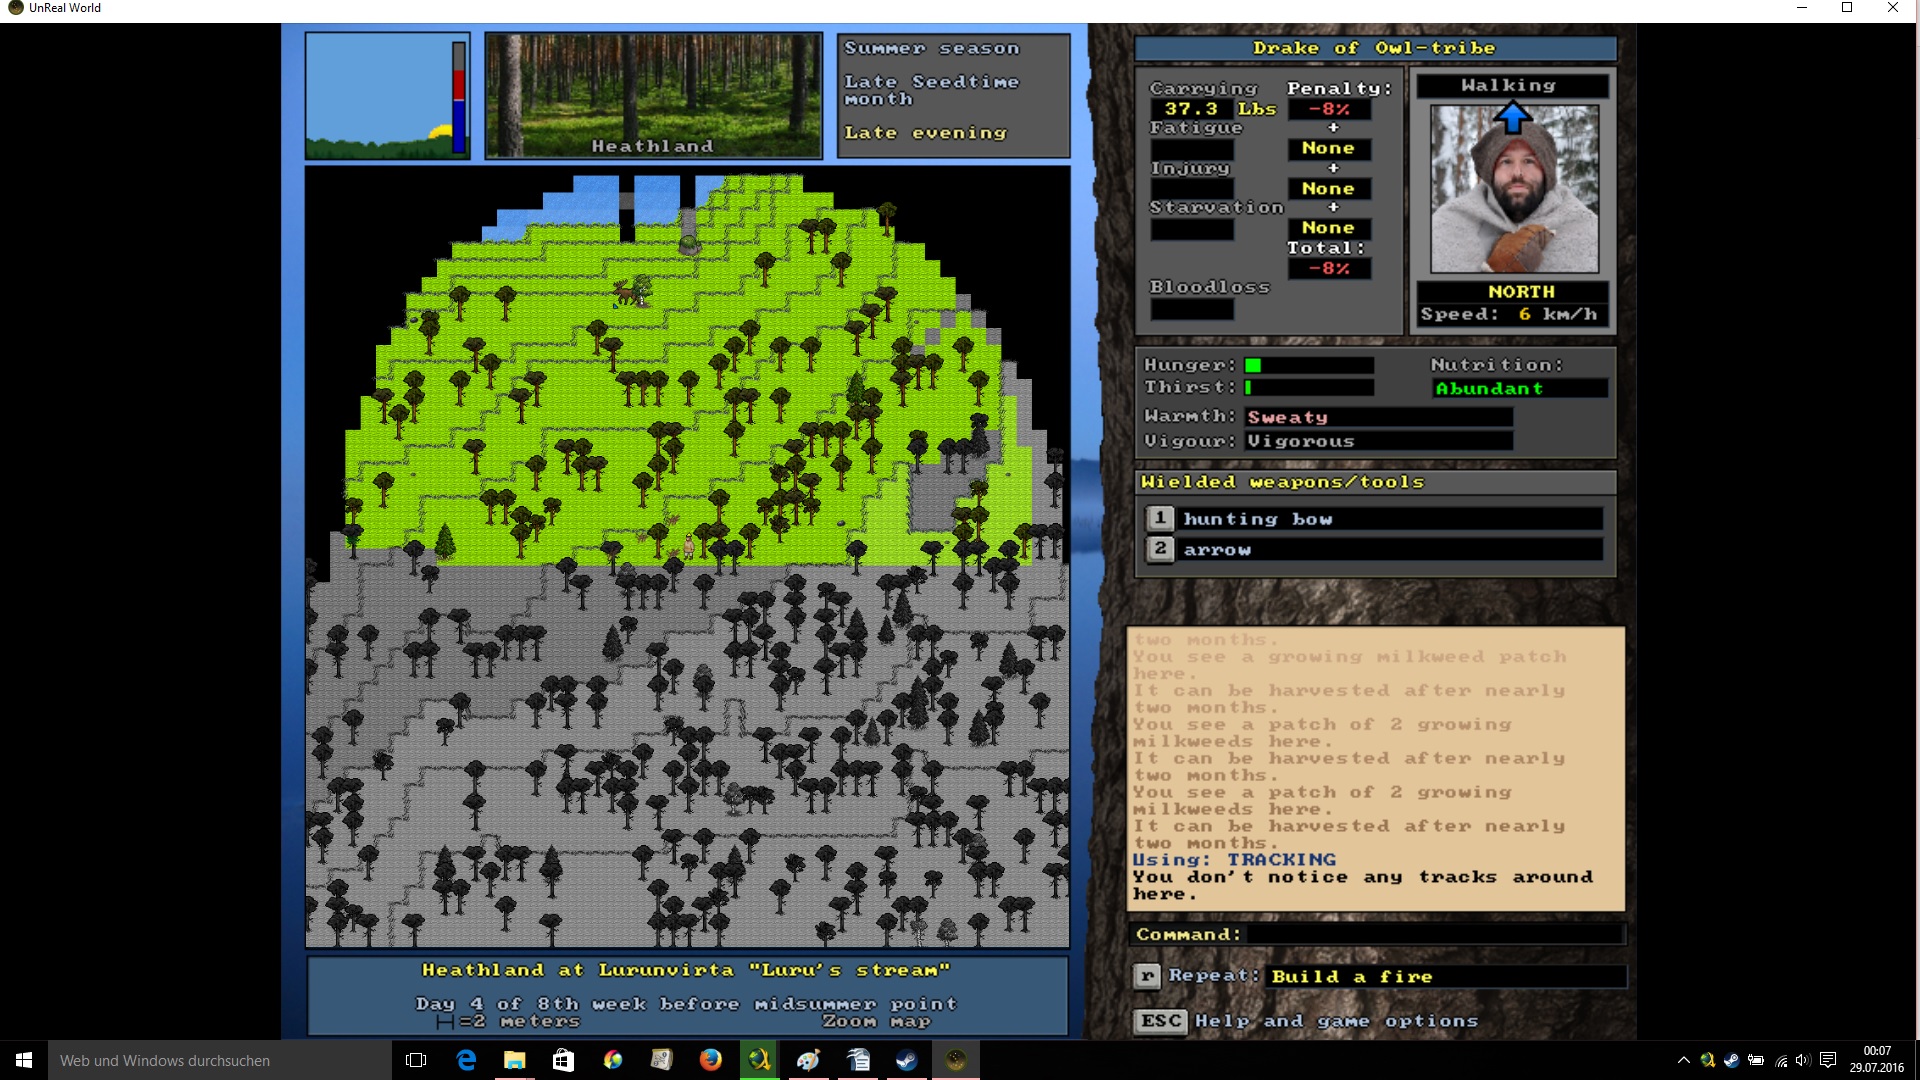Open the Action Center notifications icon

1828,1060
